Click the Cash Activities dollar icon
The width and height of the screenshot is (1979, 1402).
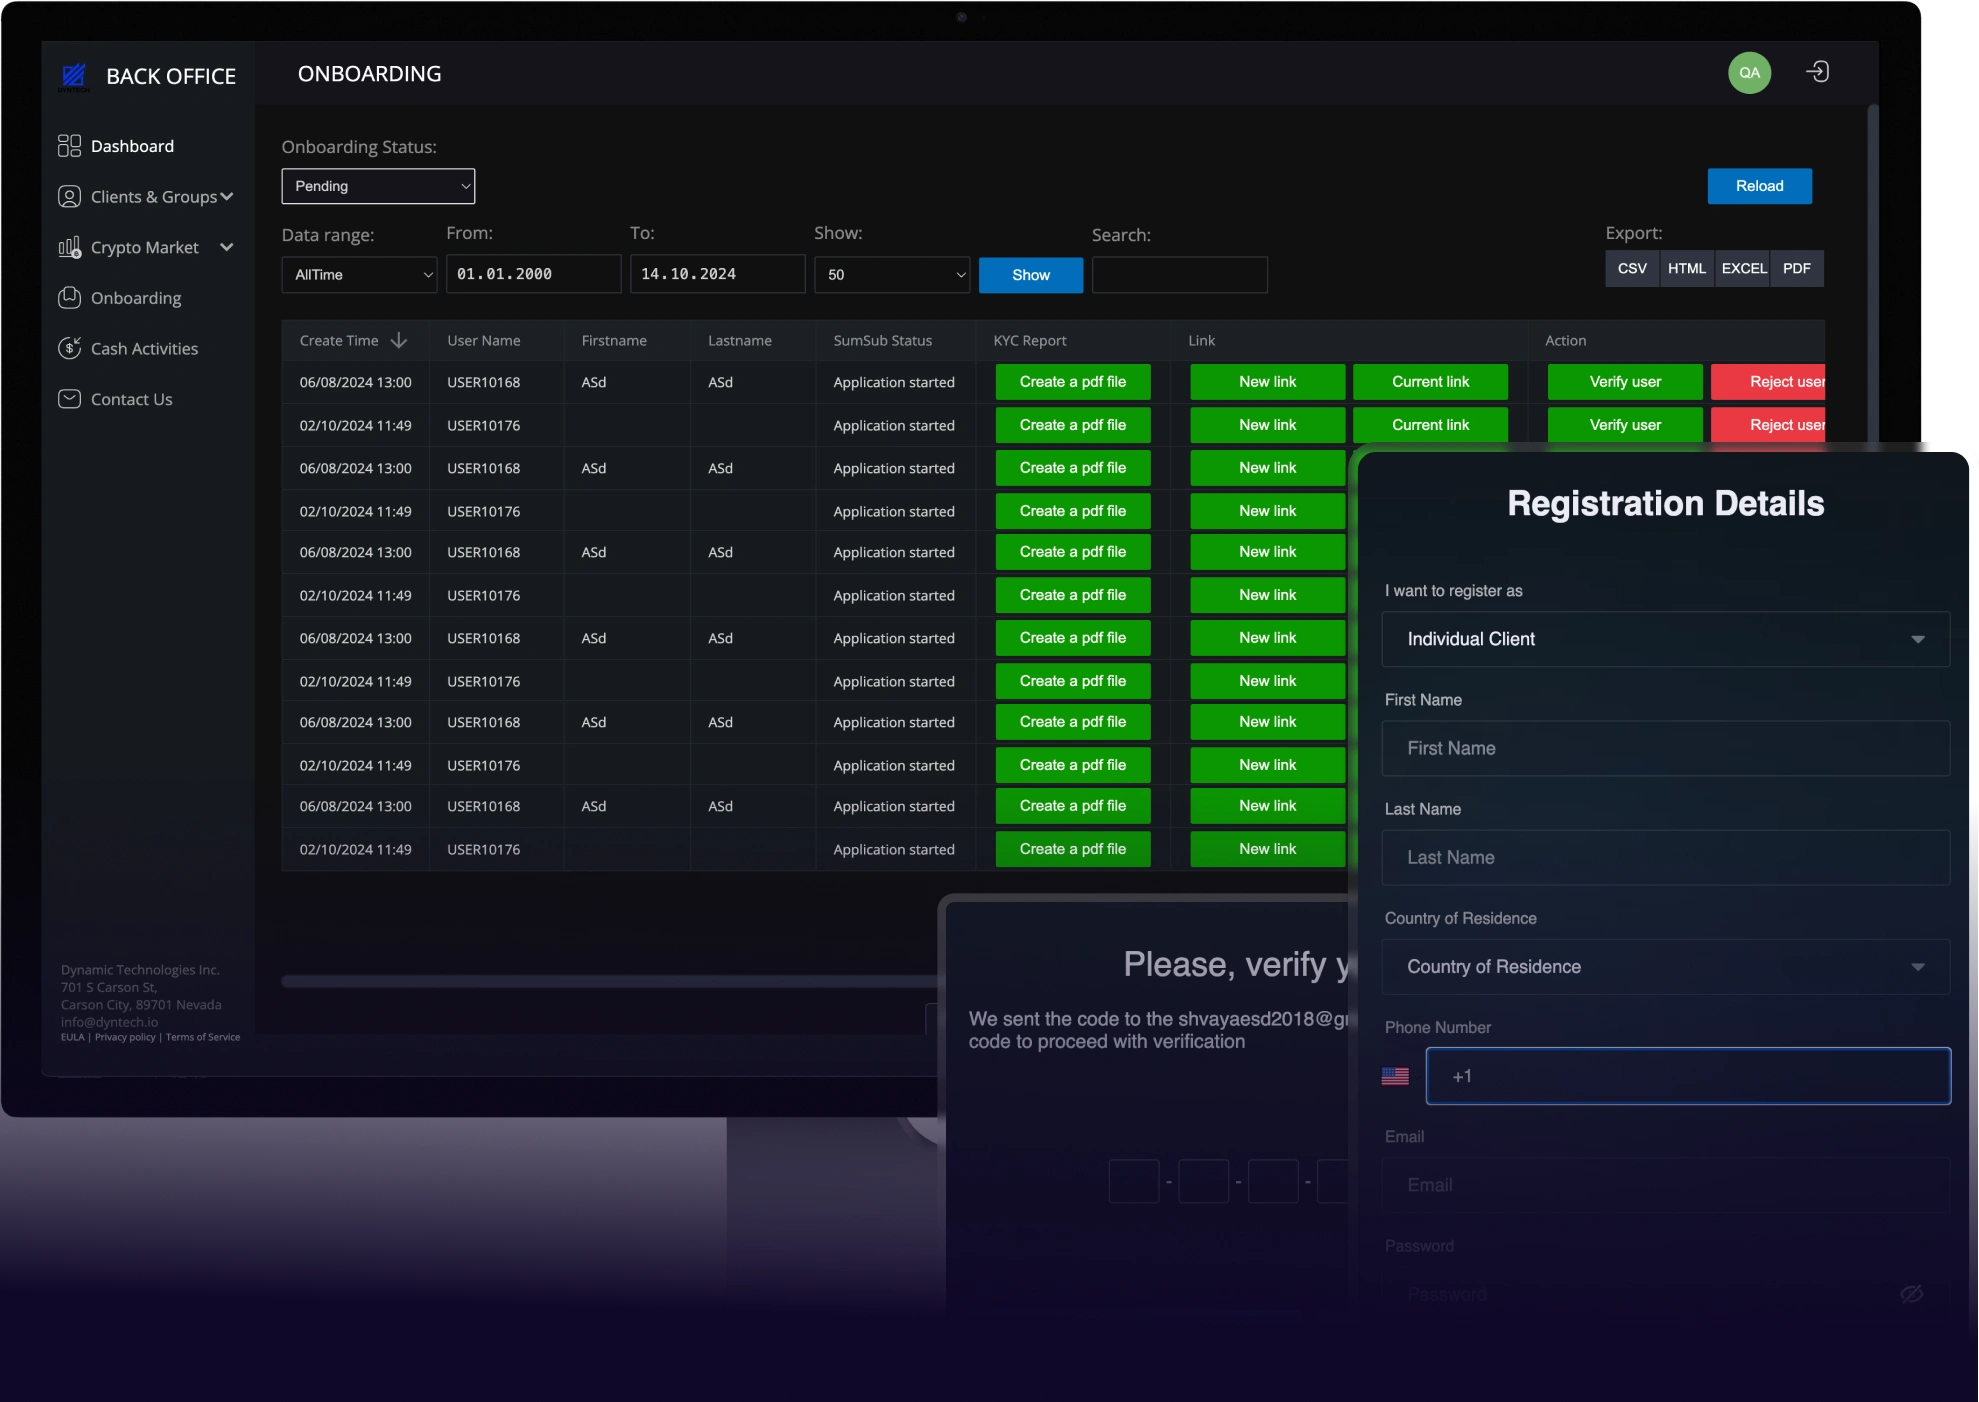pos(69,348)
